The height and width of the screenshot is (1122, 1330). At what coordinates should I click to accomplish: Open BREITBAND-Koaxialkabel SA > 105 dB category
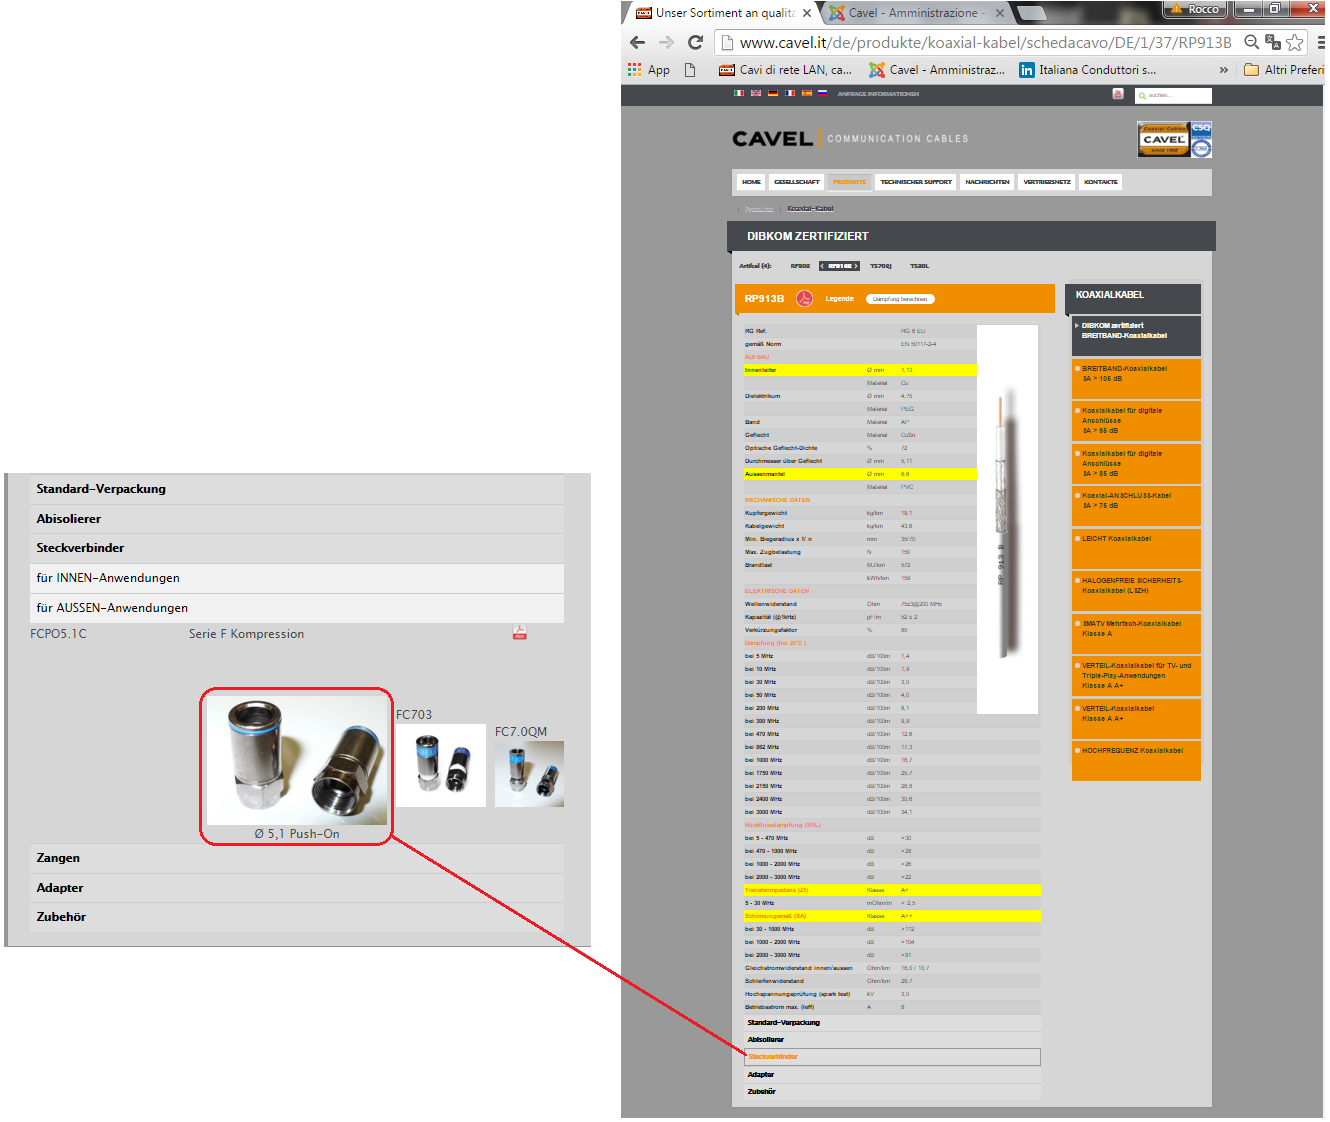(1136, 378)
